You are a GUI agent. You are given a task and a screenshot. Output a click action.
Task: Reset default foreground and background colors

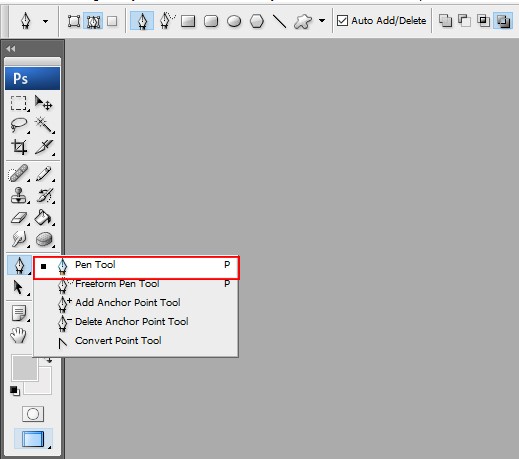14,390
